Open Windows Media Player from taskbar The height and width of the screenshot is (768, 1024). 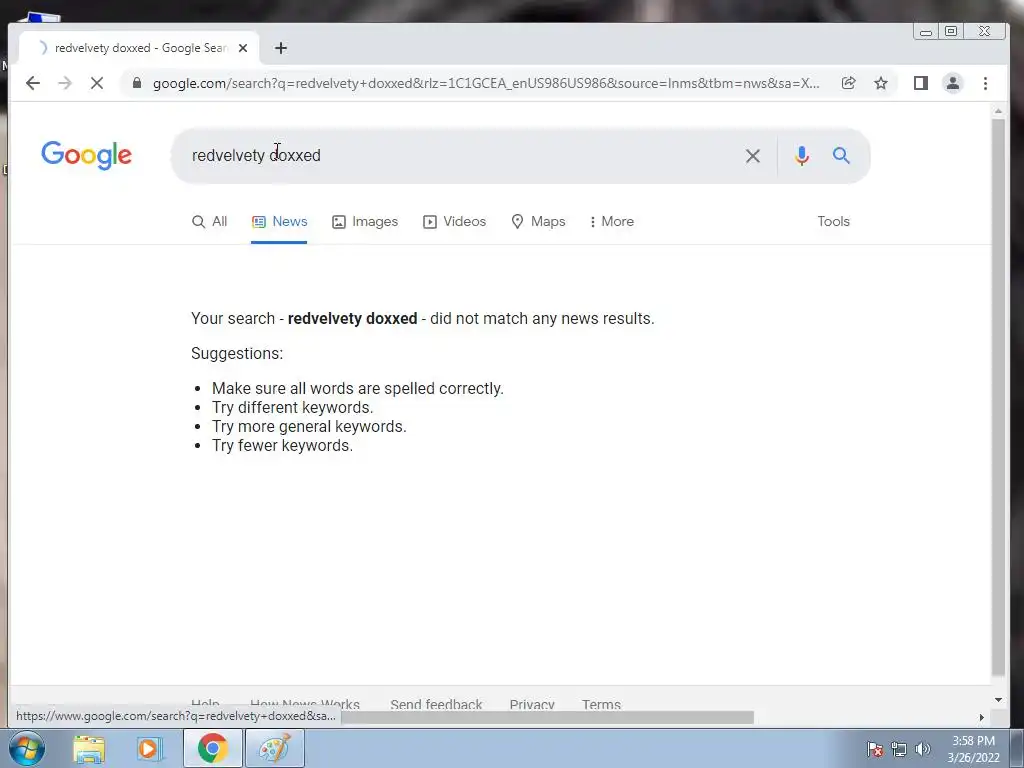tap(150, 748)
